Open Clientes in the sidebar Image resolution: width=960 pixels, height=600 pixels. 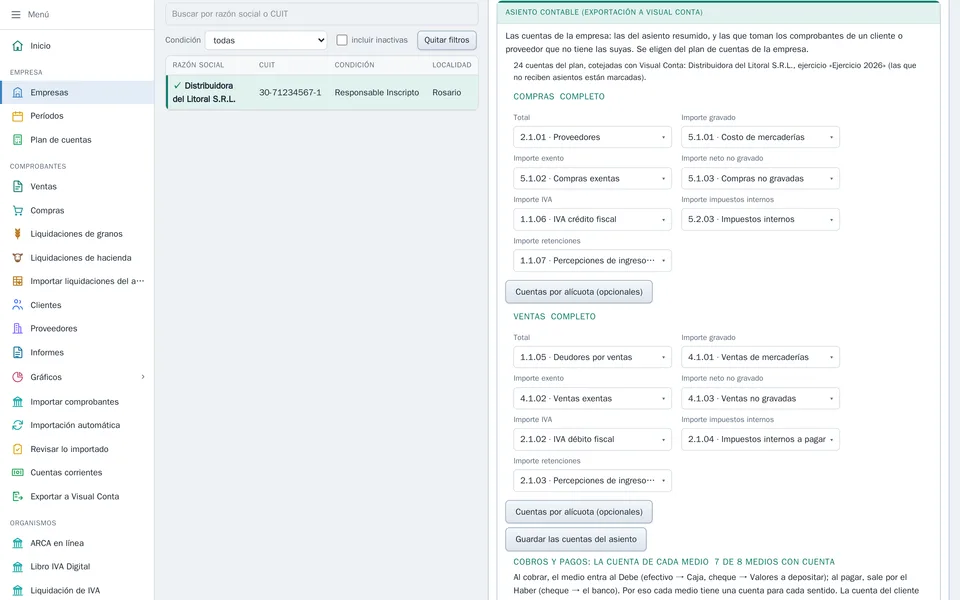77,305
